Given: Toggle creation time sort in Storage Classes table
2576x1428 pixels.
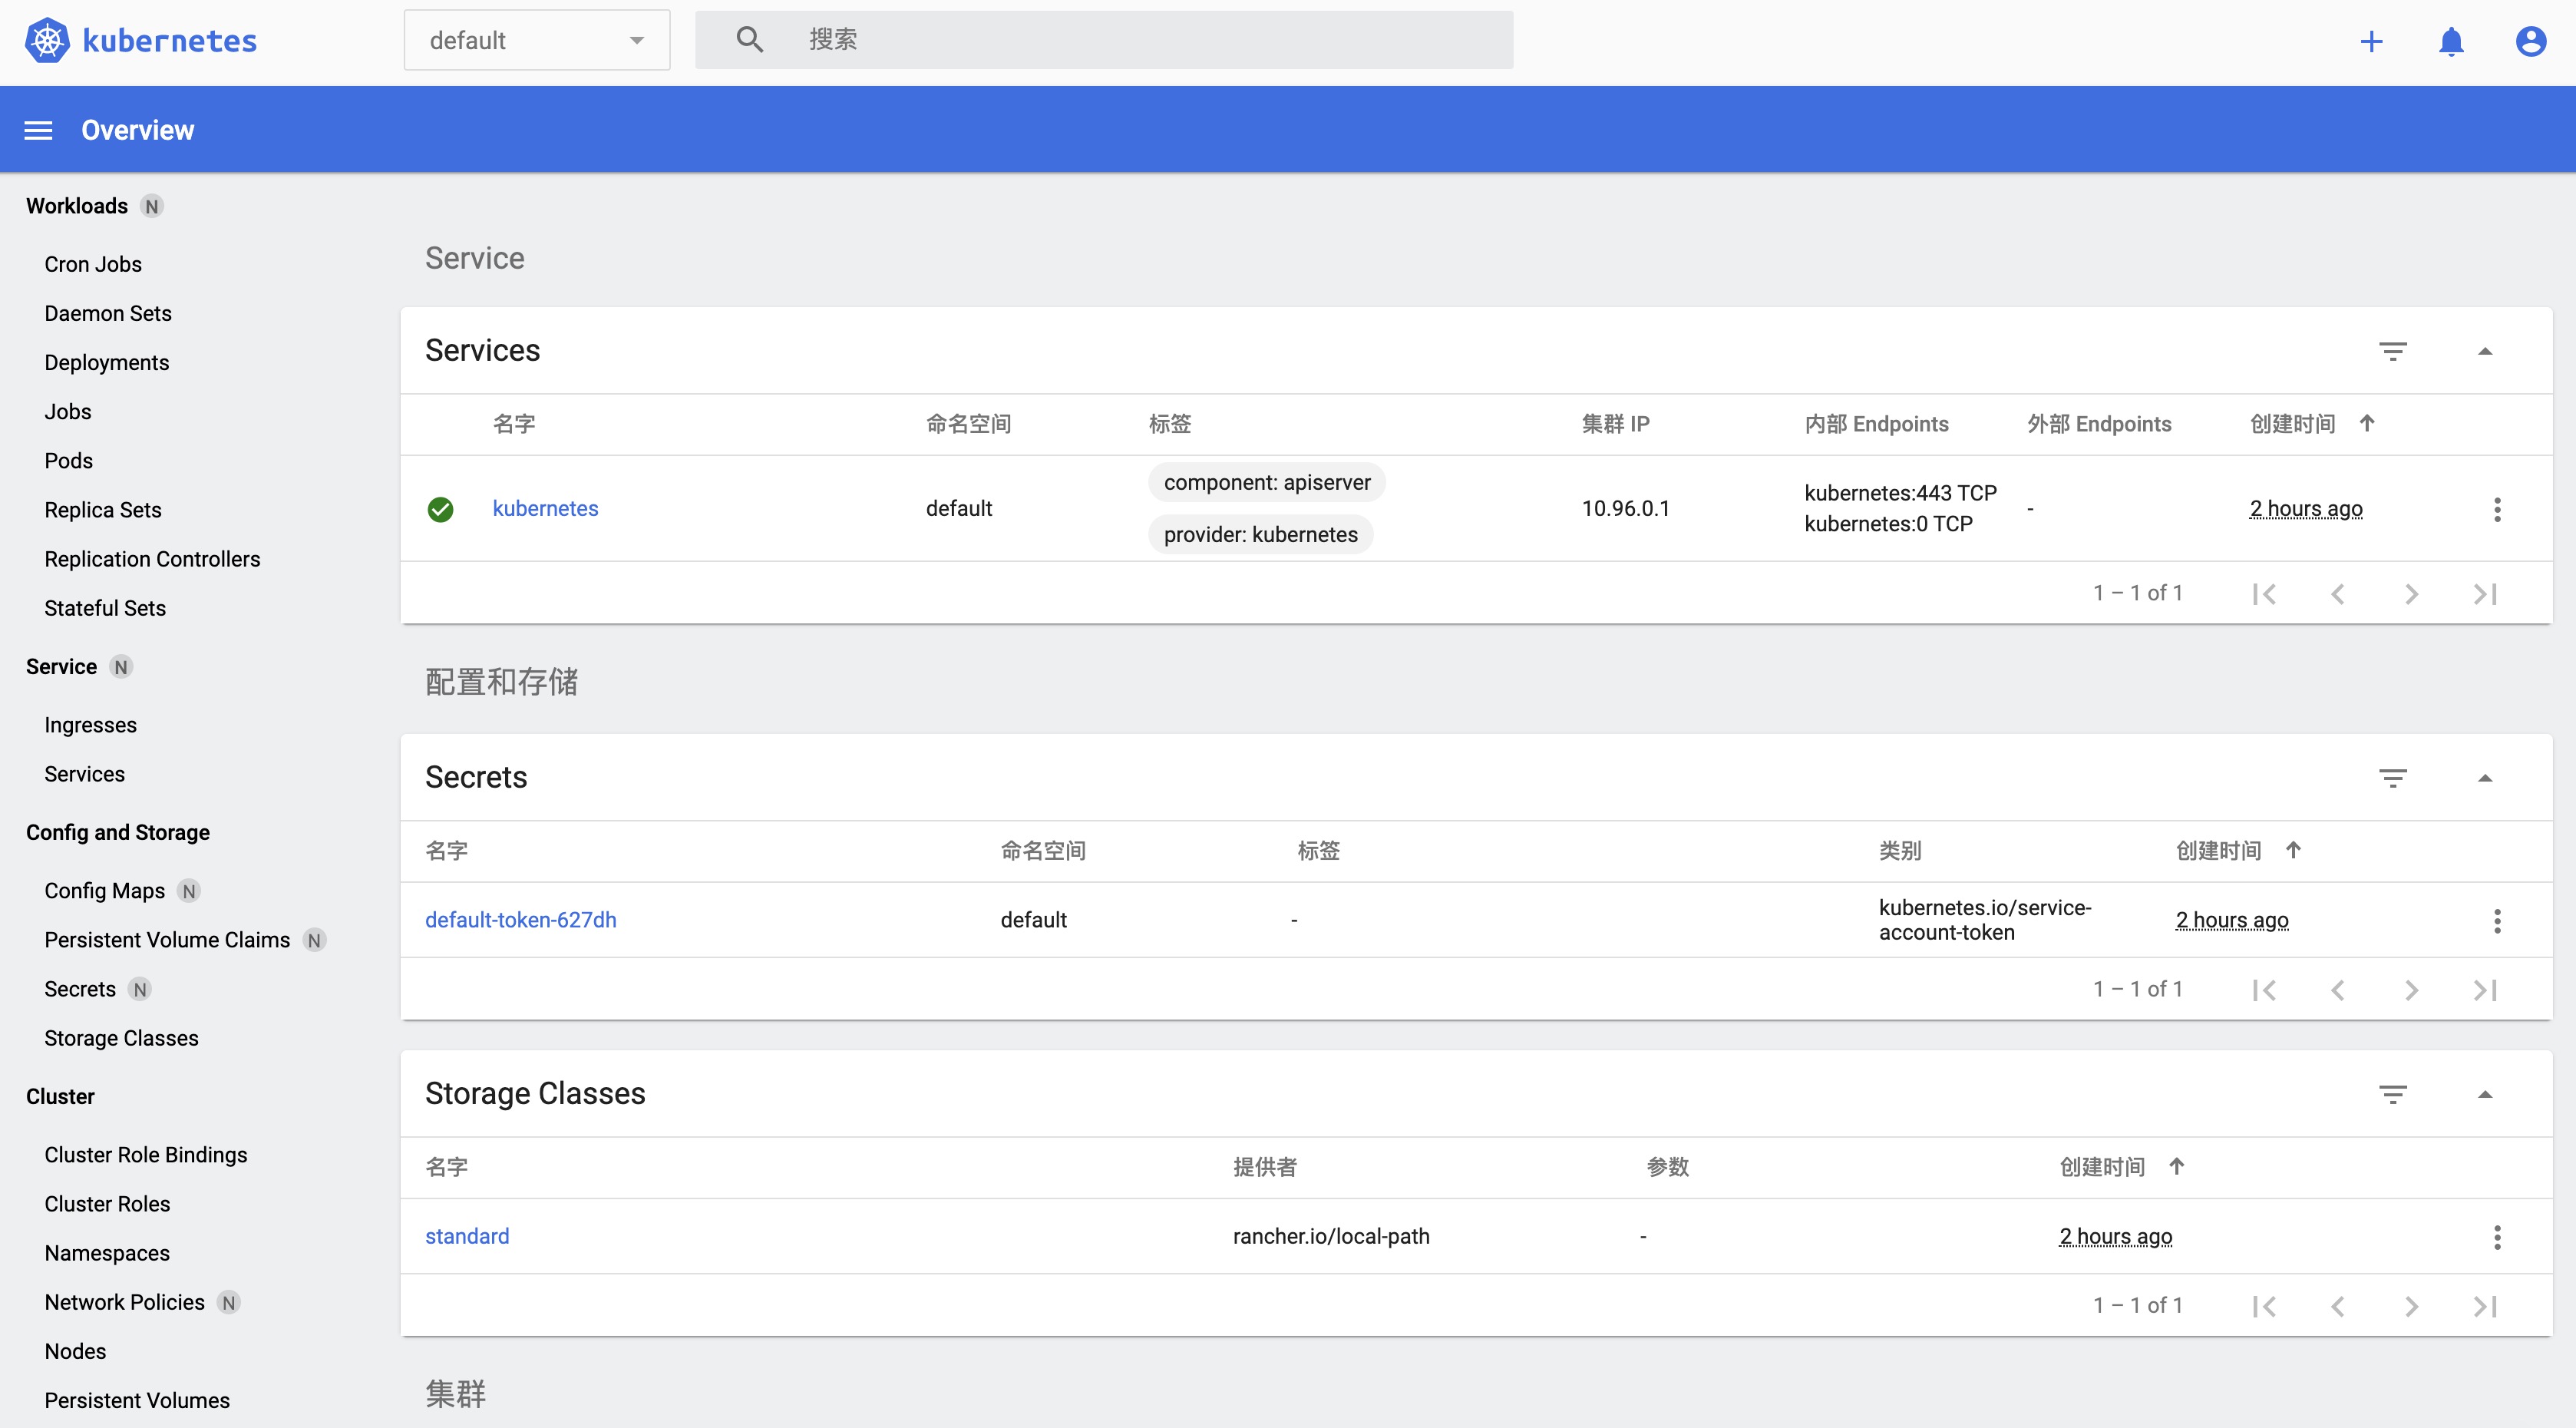Looking at the screenshot, I should [2177, 1166].
